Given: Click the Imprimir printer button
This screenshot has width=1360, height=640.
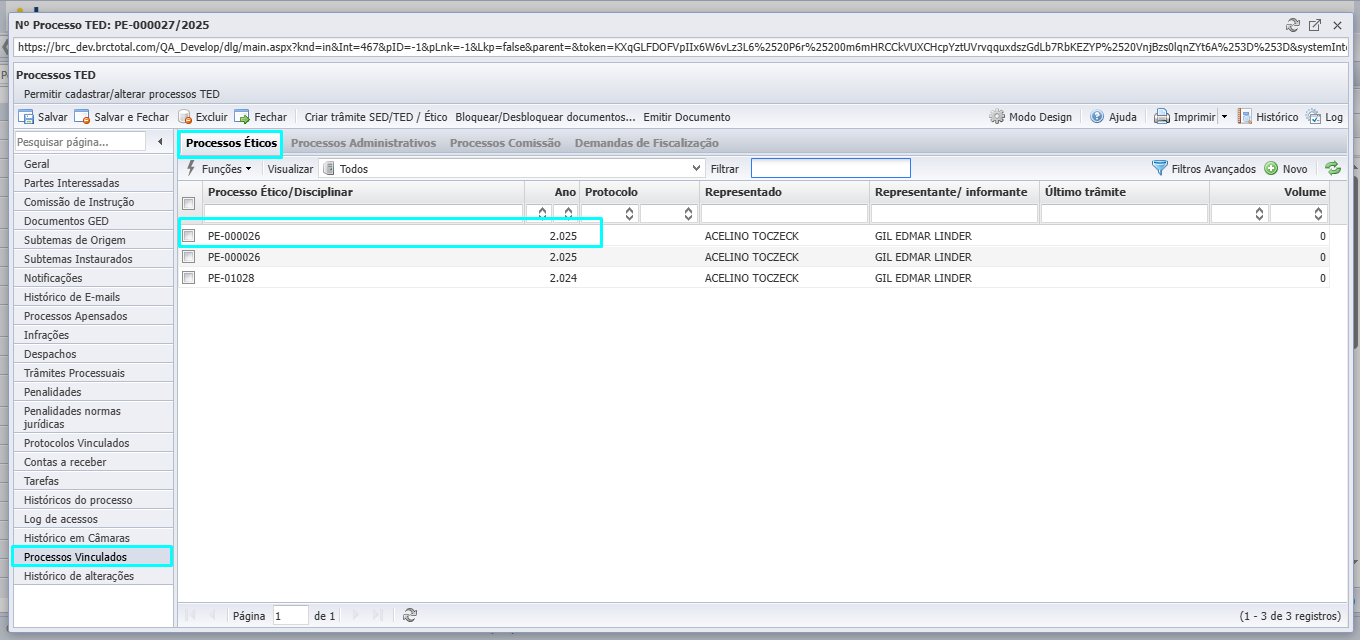Looking at the screenshot, I should pos(1185,117).
